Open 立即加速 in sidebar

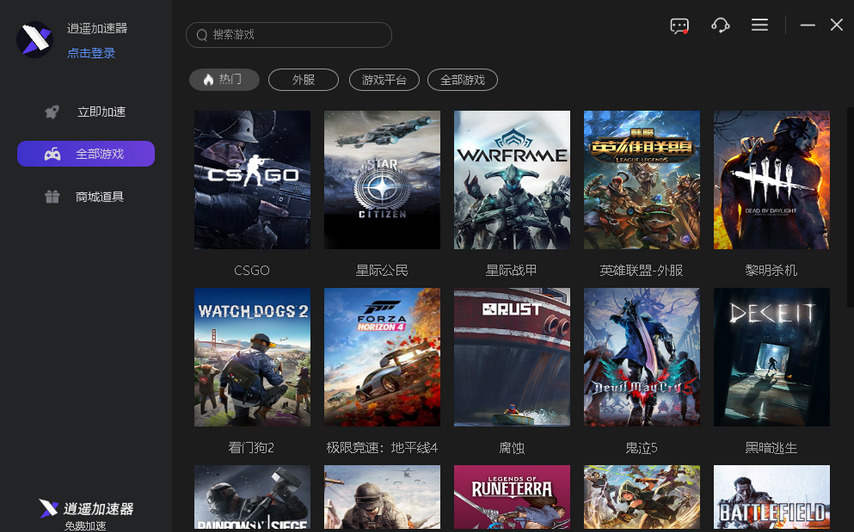[x=86, y=112]
